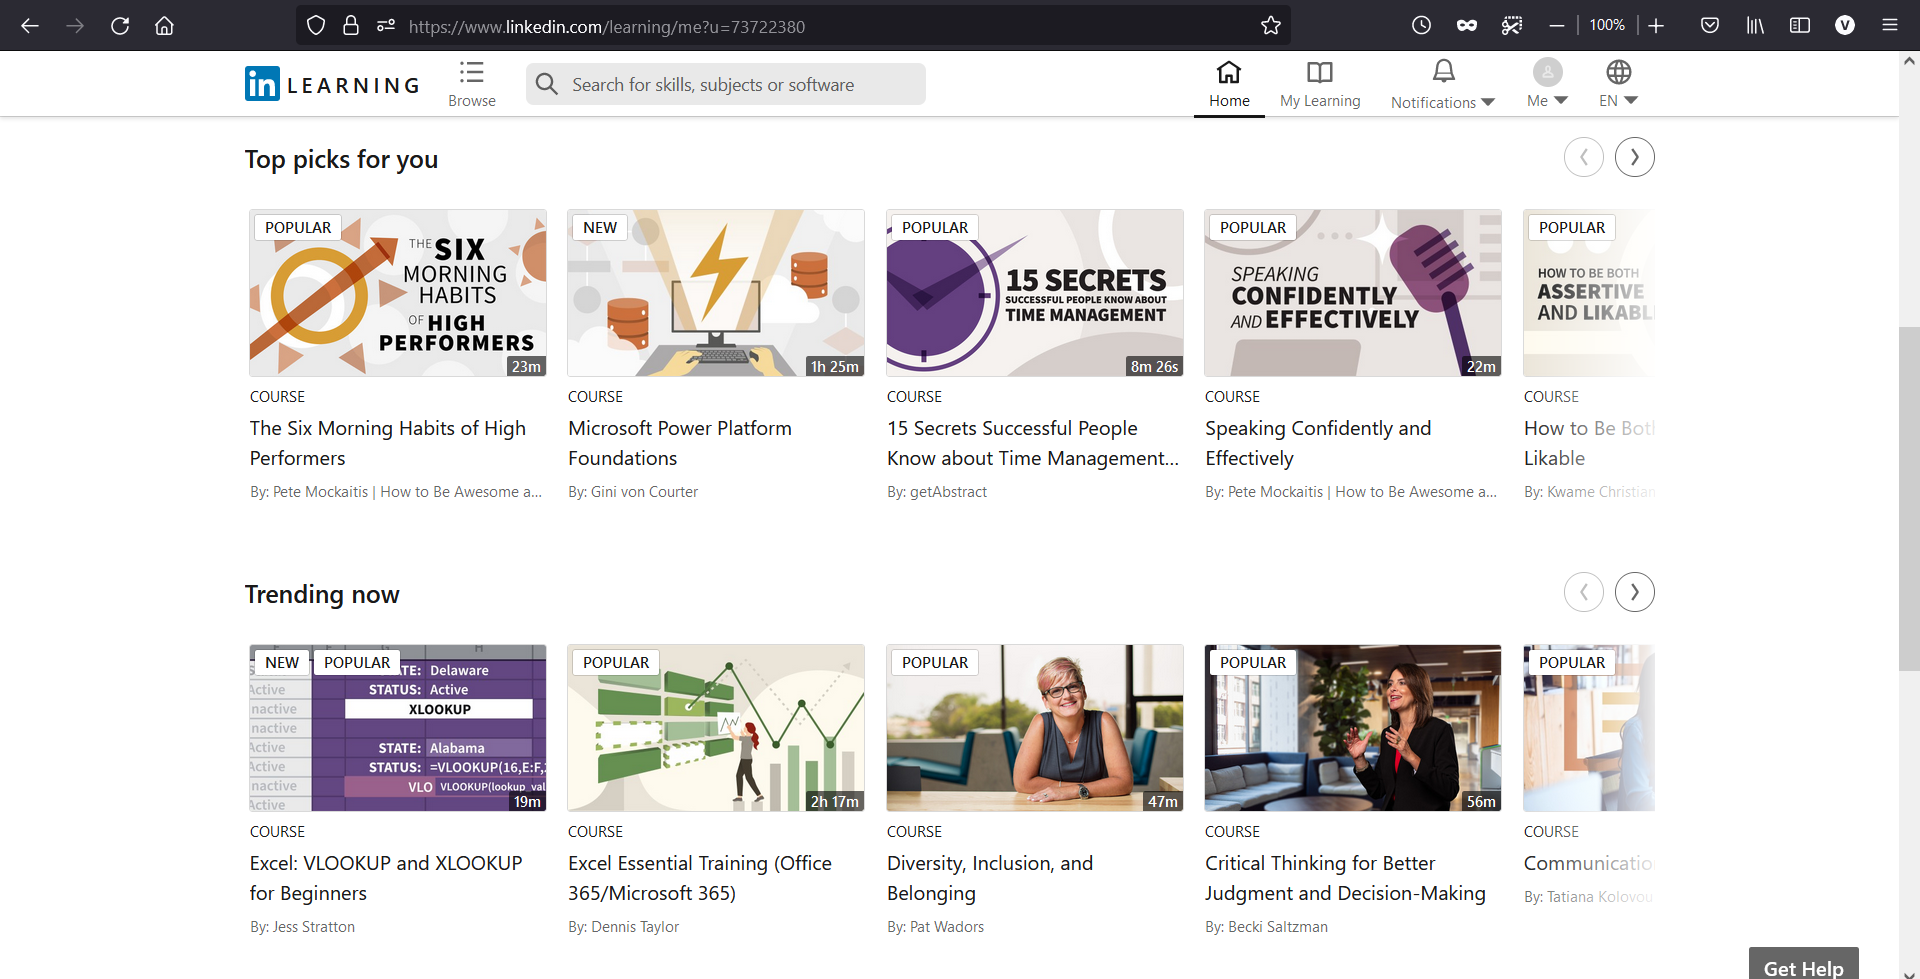The height and width of the screenshot is (979, 1920).
Task: Open Excel VLOOKUP and XLOOKUP thumbnail
Action: coord(398,728)
